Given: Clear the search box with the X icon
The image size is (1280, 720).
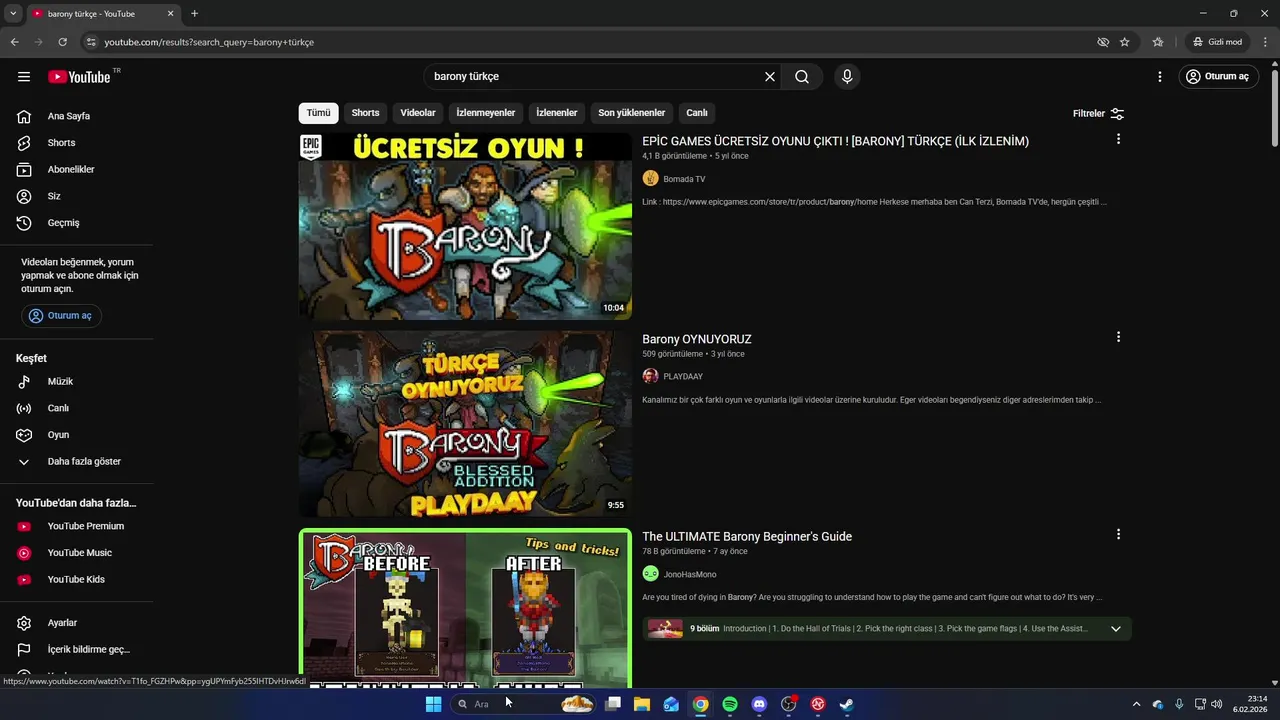Looking at the screenshot, I should [x=770, y=76].
